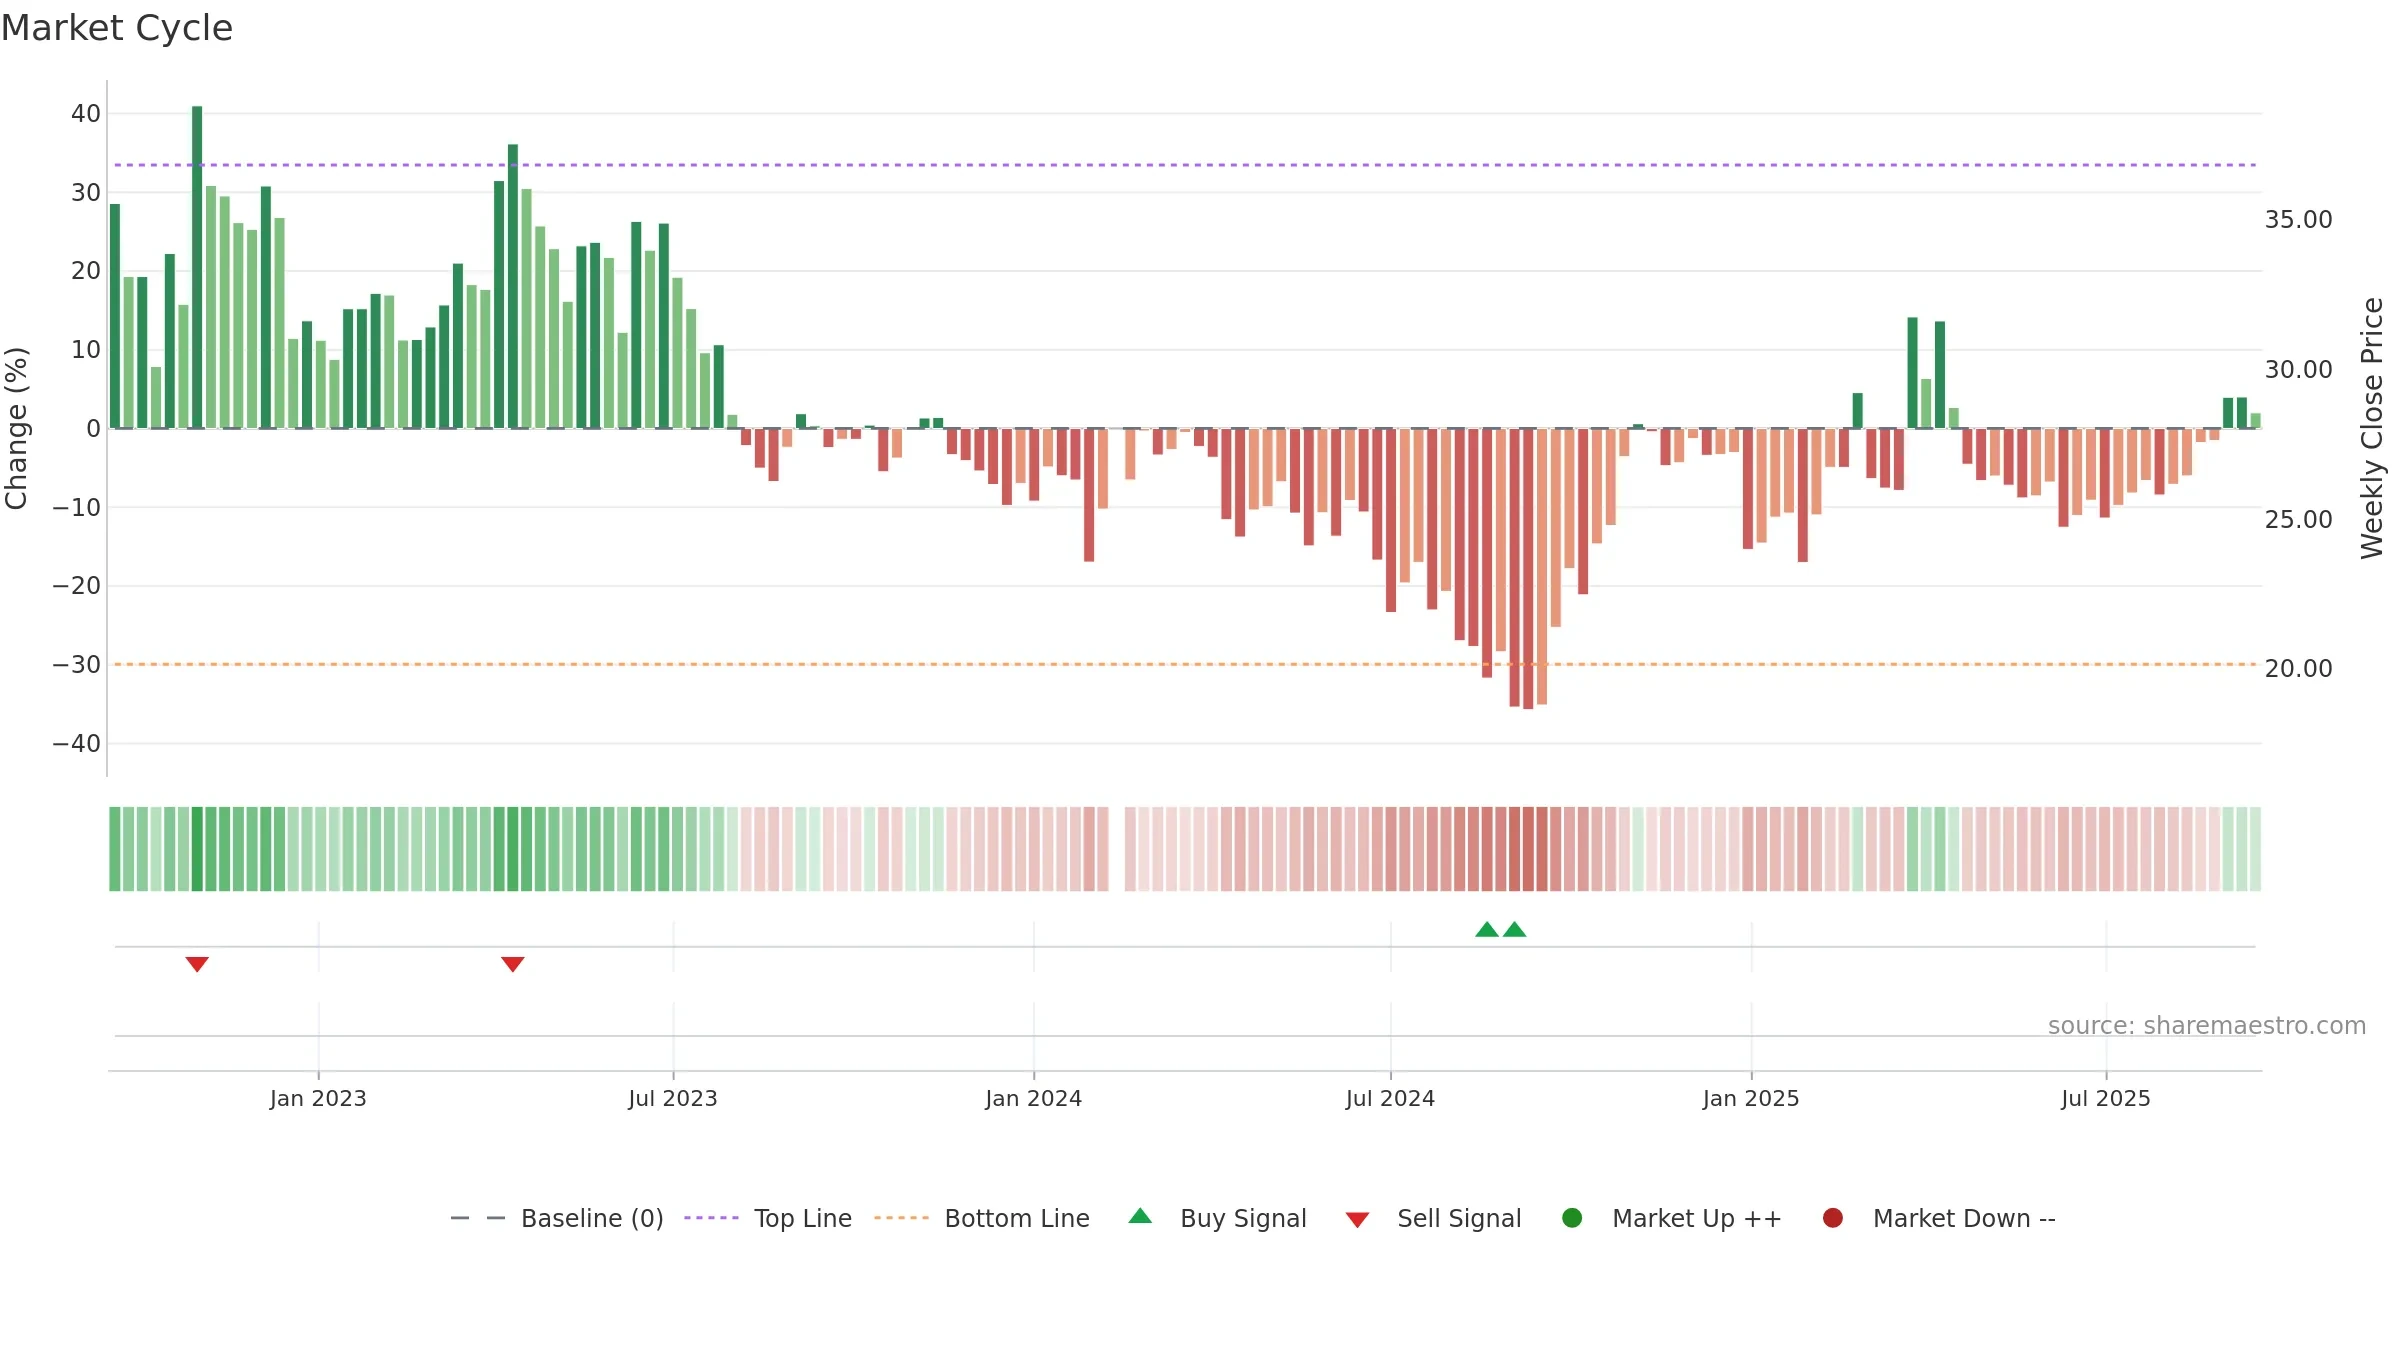The image size is (2400, 1350).
Task: Toggle the Sell Signal legend label
Action: point(1459,1218)
